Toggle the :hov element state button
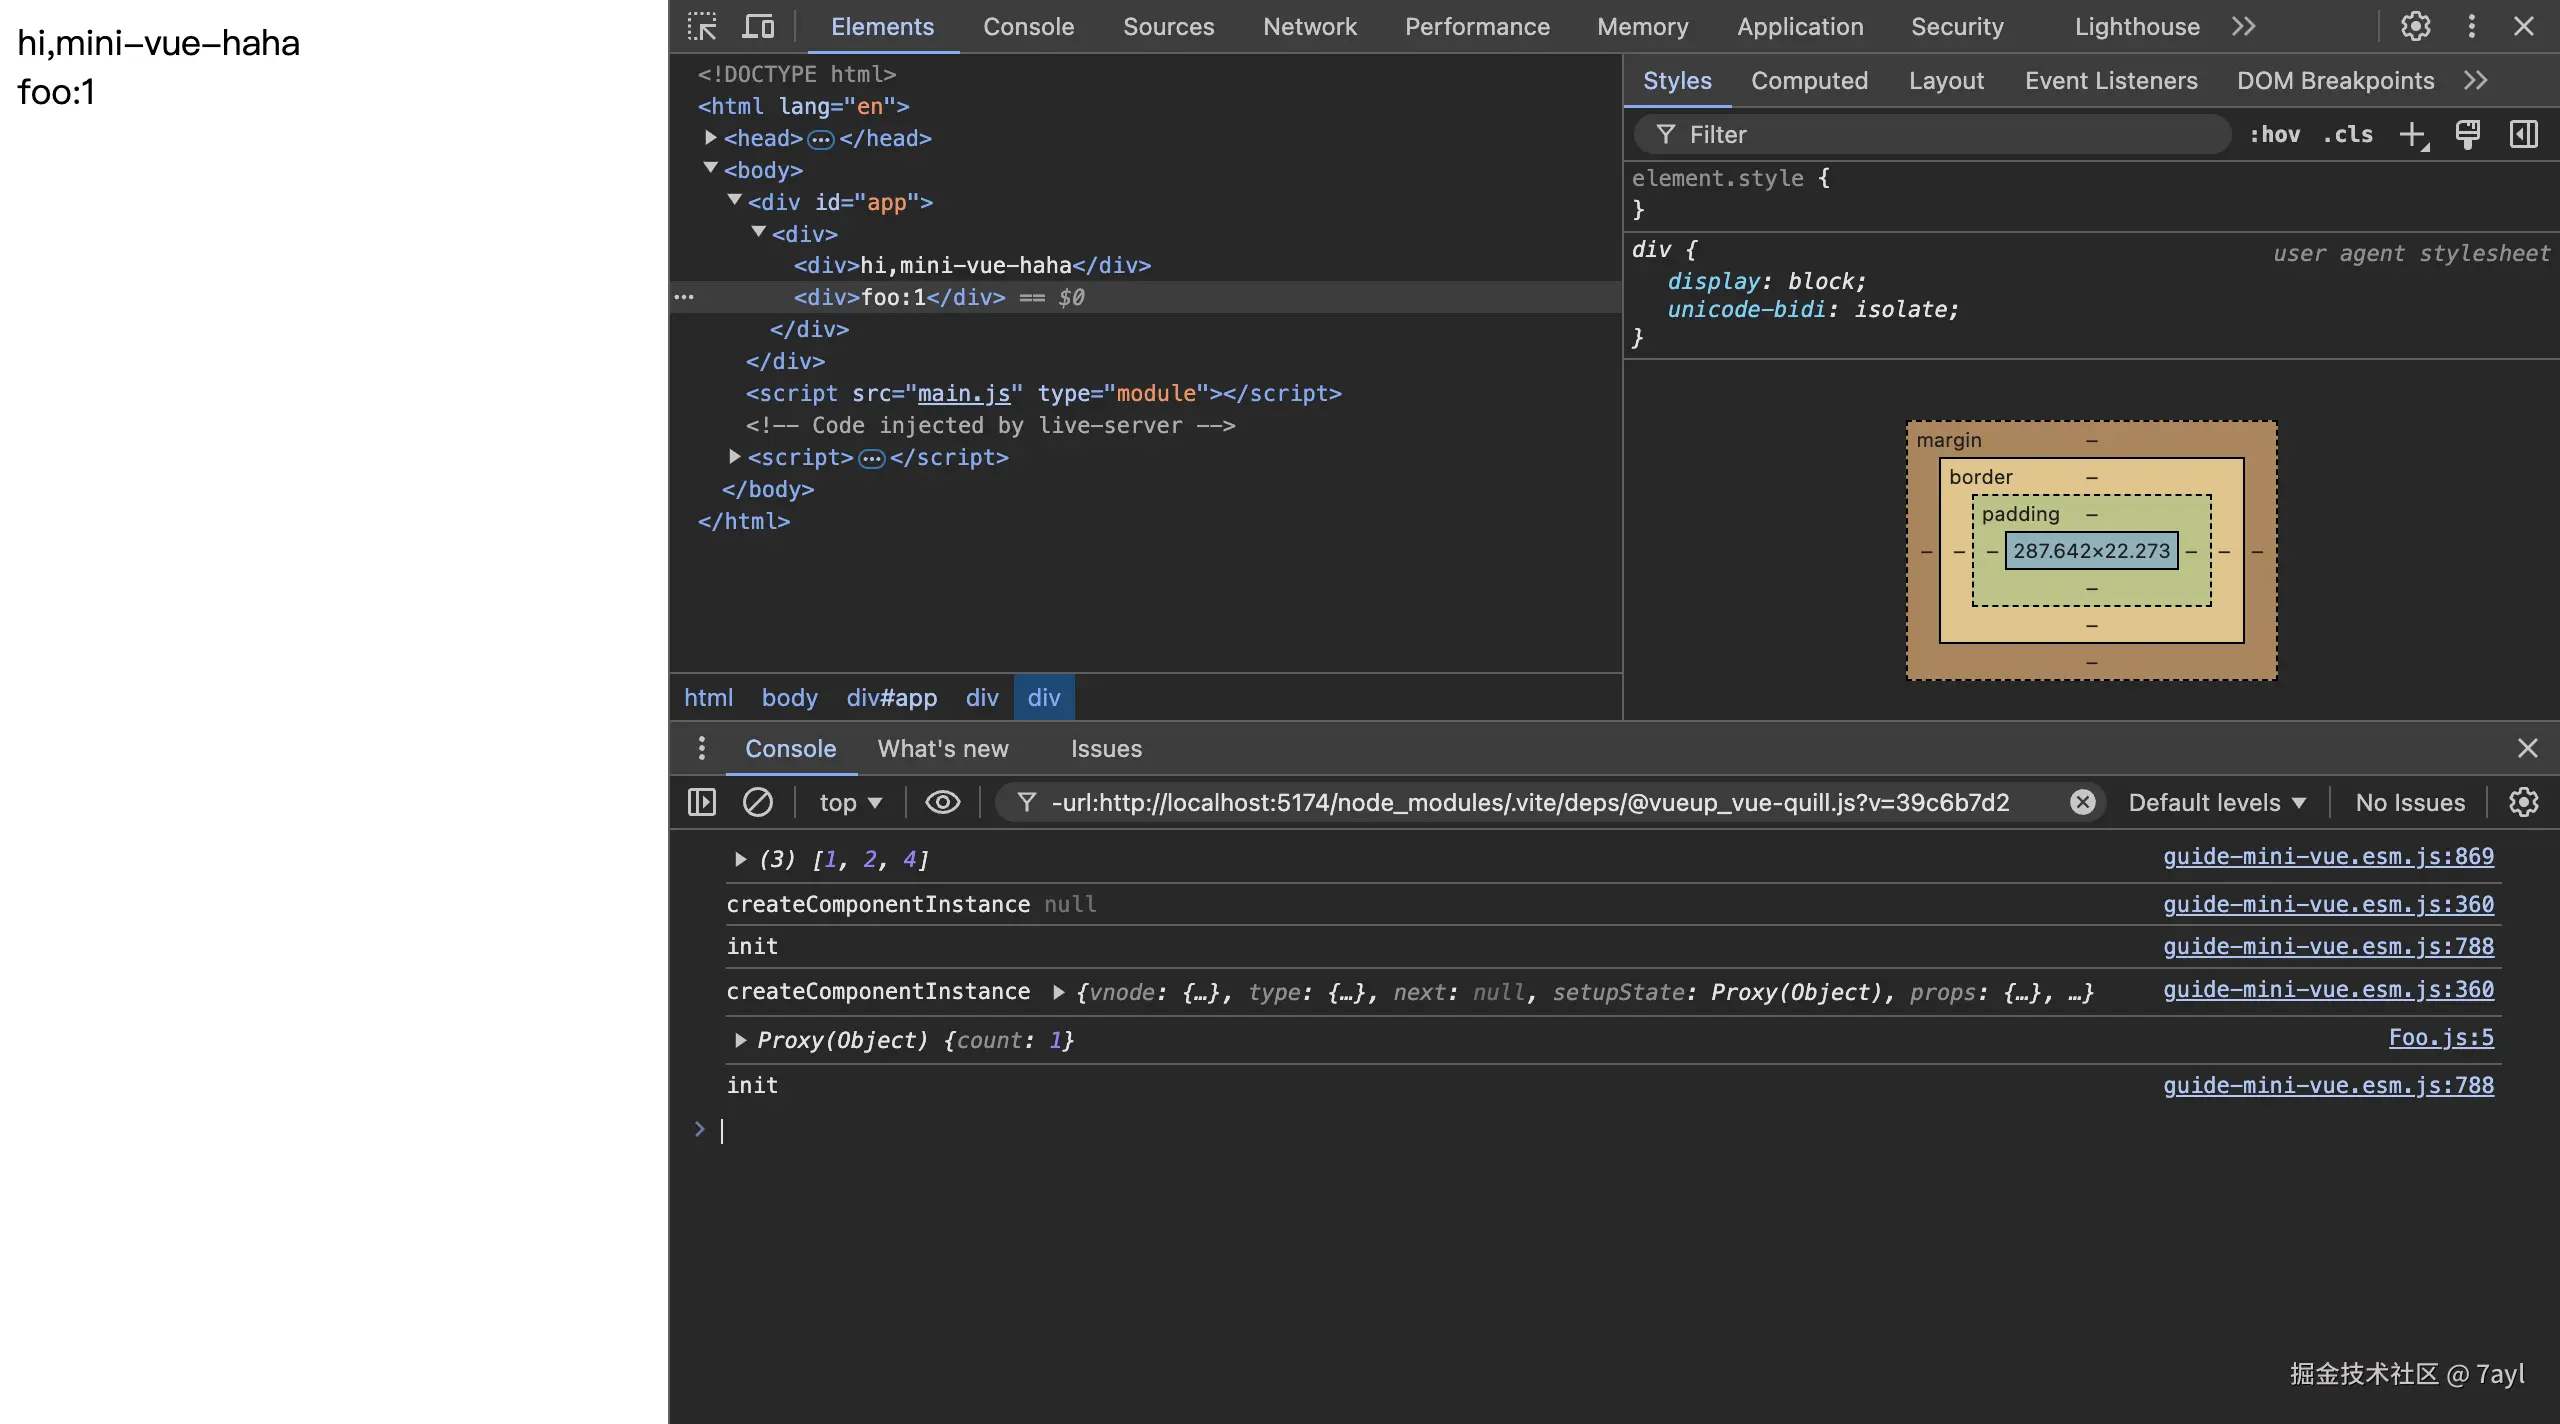The height and width of the screenshot is (1424, 2560). (x=2274, y=135)
